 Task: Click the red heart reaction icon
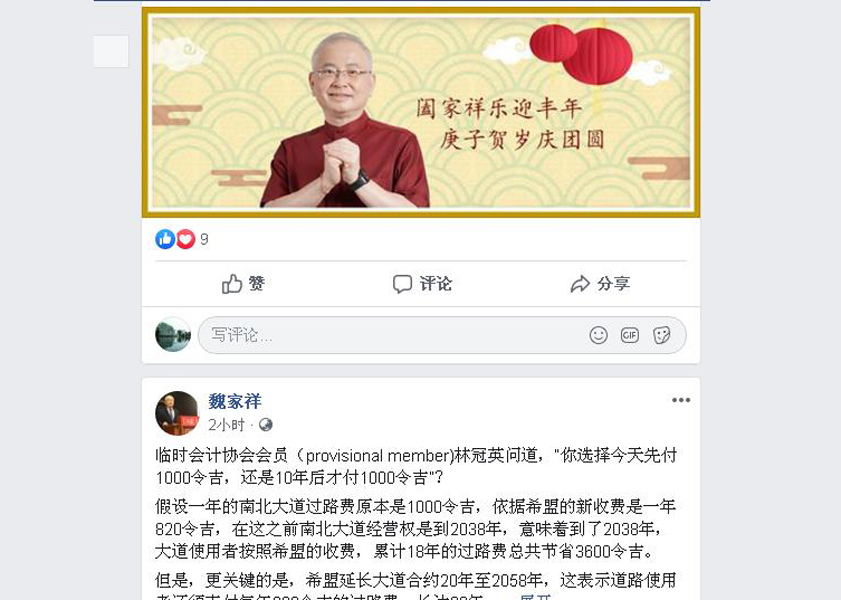pos(186,239)
